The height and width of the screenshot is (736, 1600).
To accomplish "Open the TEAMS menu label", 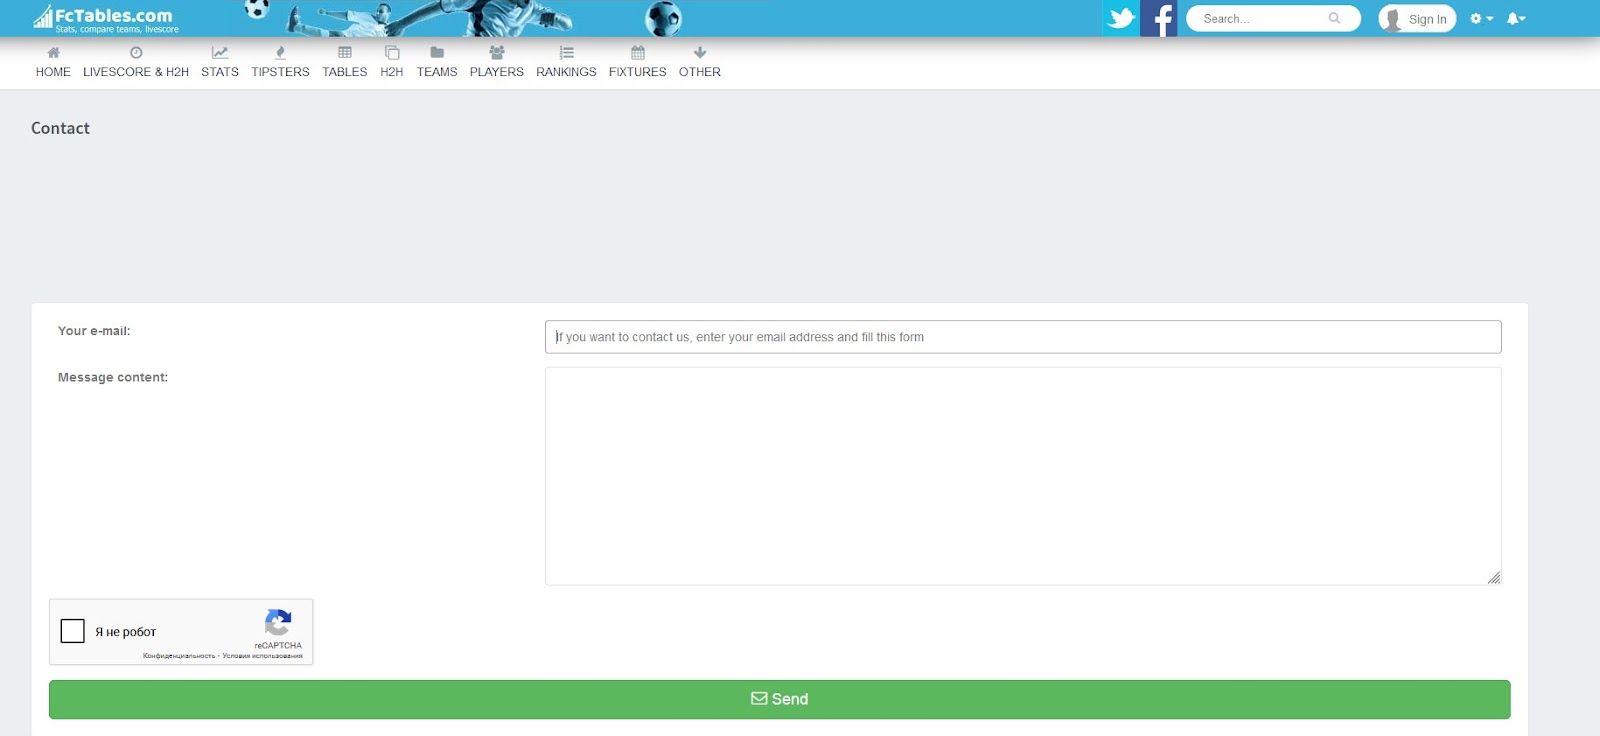I will 437,72.
